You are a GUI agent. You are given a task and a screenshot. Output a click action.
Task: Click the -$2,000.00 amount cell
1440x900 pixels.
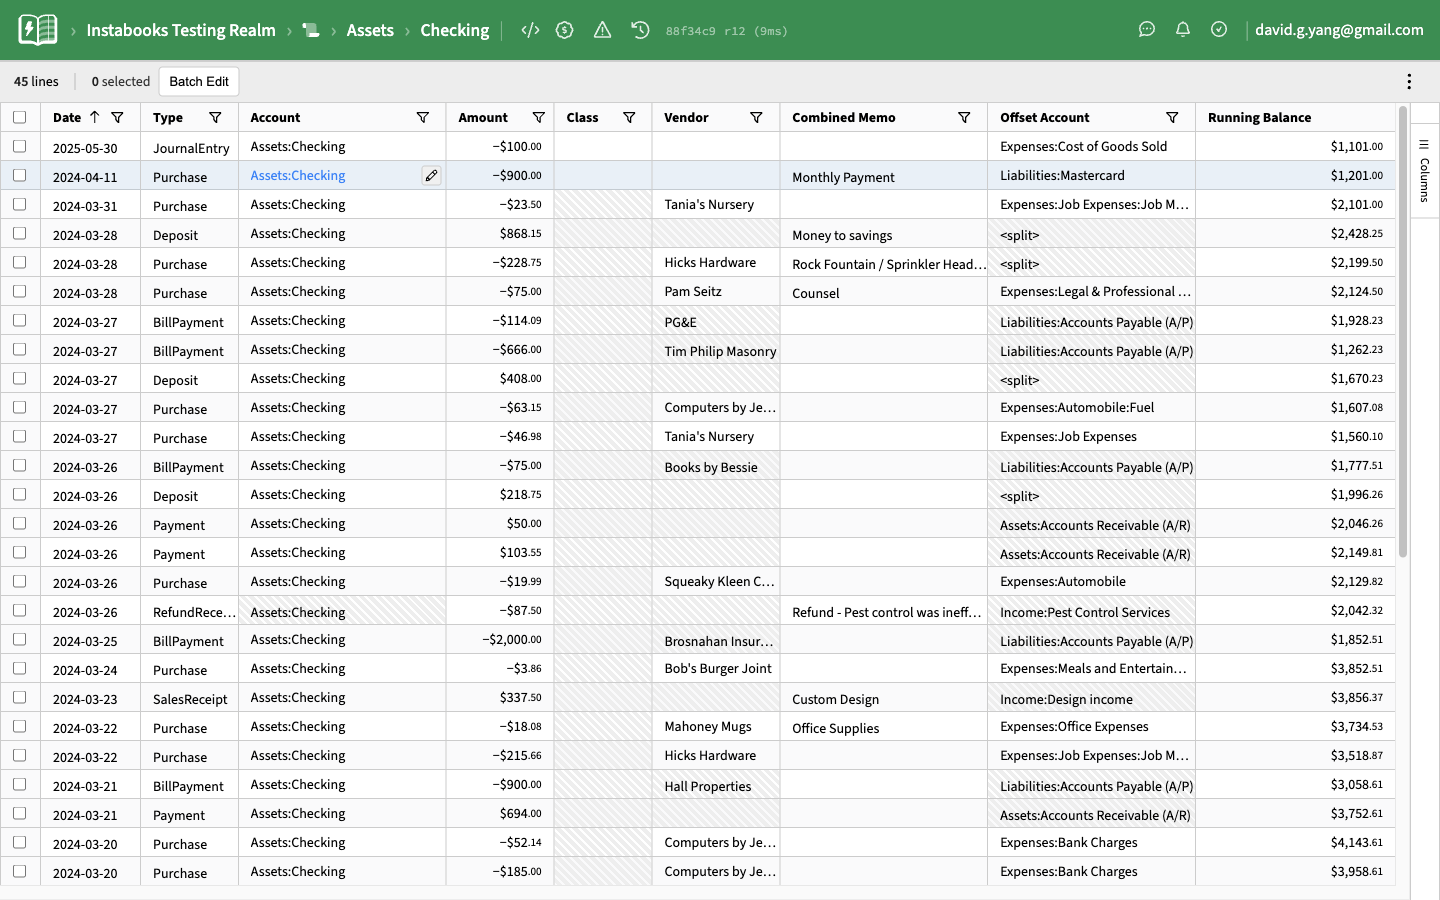pyautogui.click(x=499, y=639)
